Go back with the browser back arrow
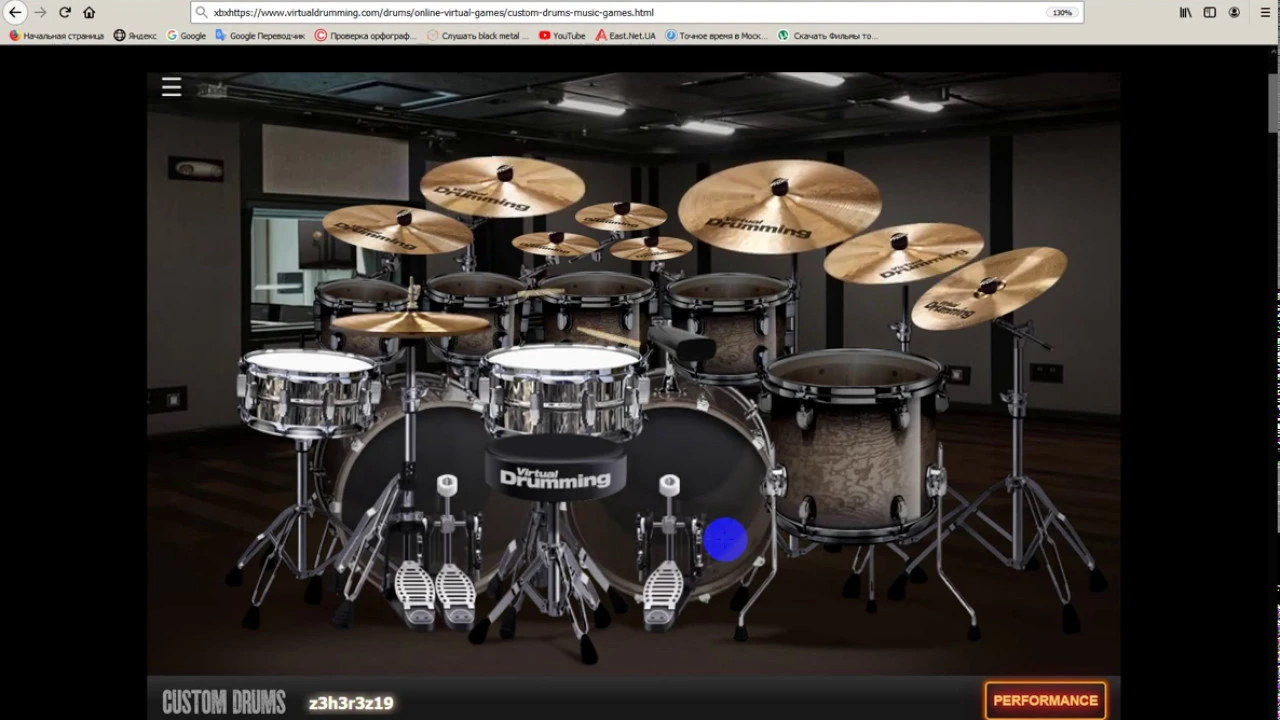Image resolution: width=1280 pixels, height=720 pixels. pyautogui.click(x=15, y=12)
